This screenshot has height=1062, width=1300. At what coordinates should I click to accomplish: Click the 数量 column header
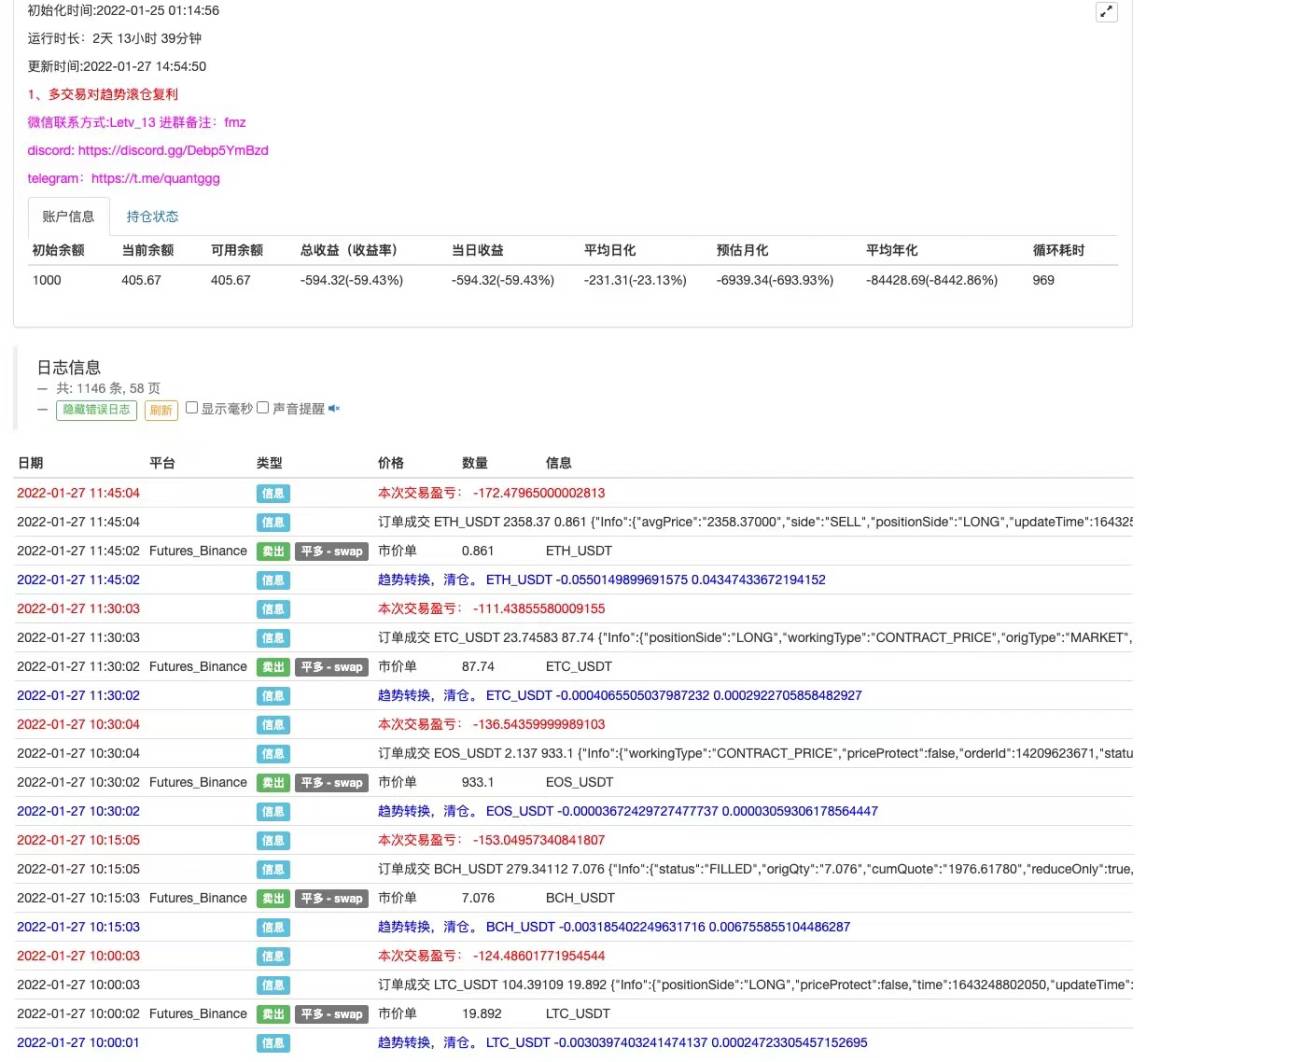pyautogui.click(x=475, y=463)
